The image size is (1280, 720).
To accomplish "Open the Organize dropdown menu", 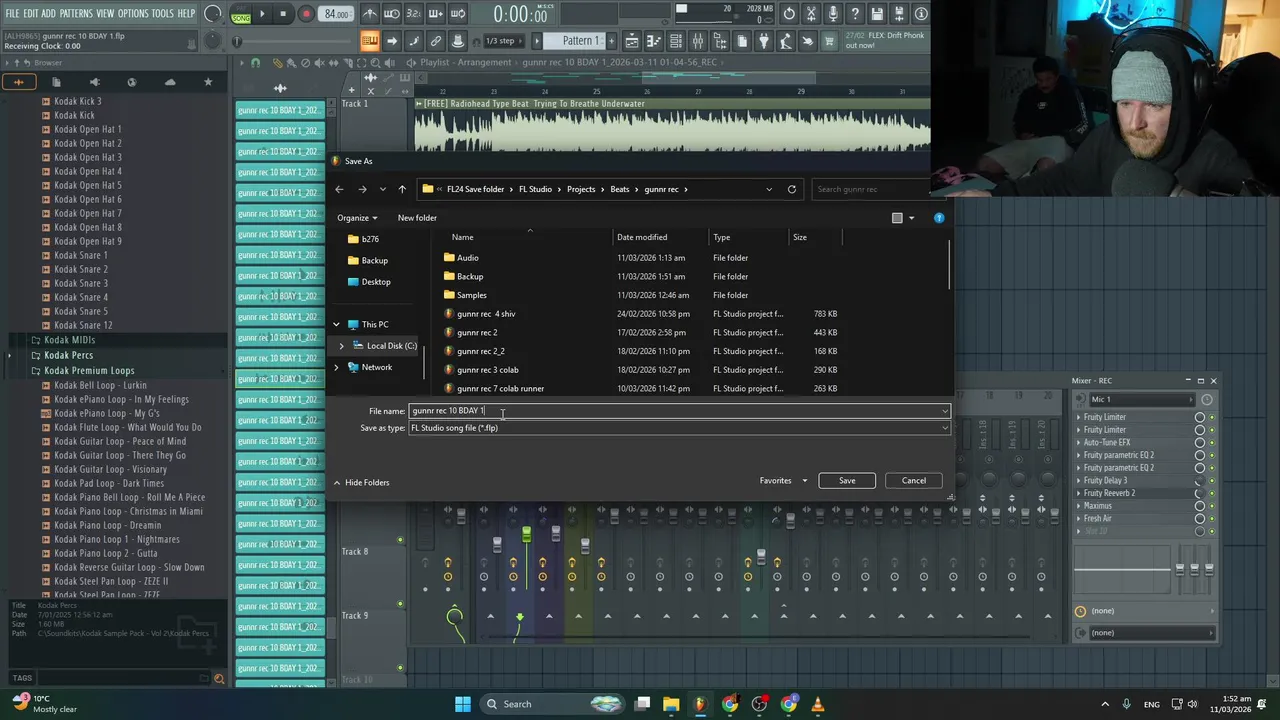I will pos(357,218).
